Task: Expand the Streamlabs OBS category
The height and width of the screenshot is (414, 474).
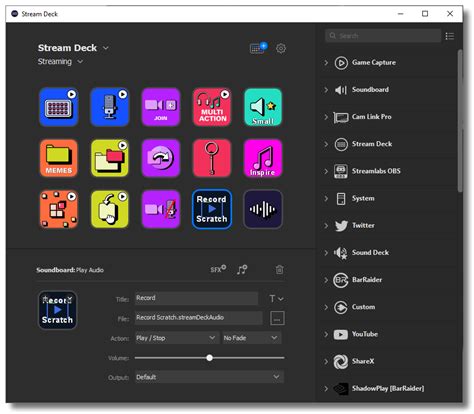Action: (326, 171)
